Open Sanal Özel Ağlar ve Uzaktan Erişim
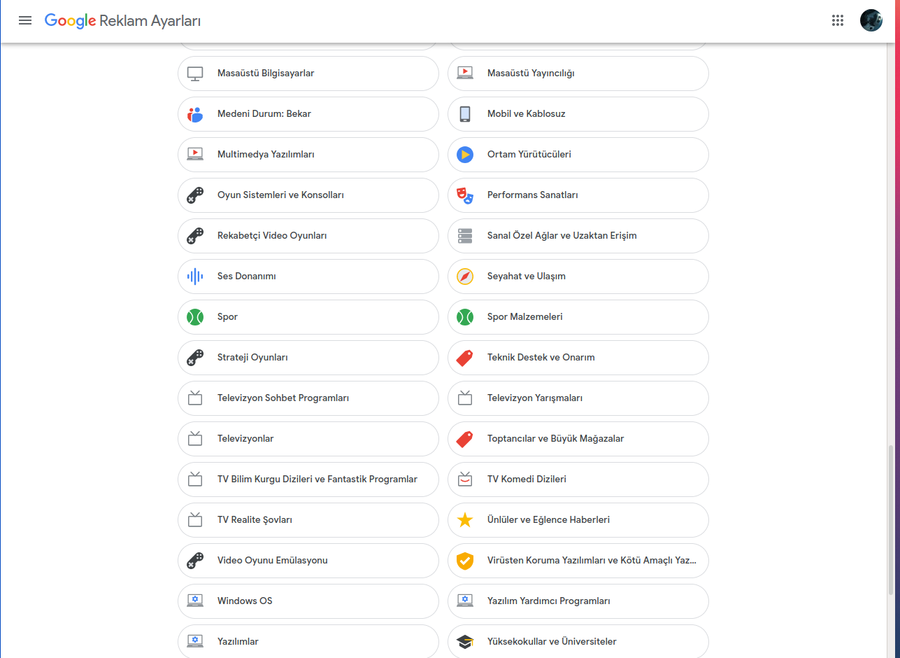 tap(578, 236)
